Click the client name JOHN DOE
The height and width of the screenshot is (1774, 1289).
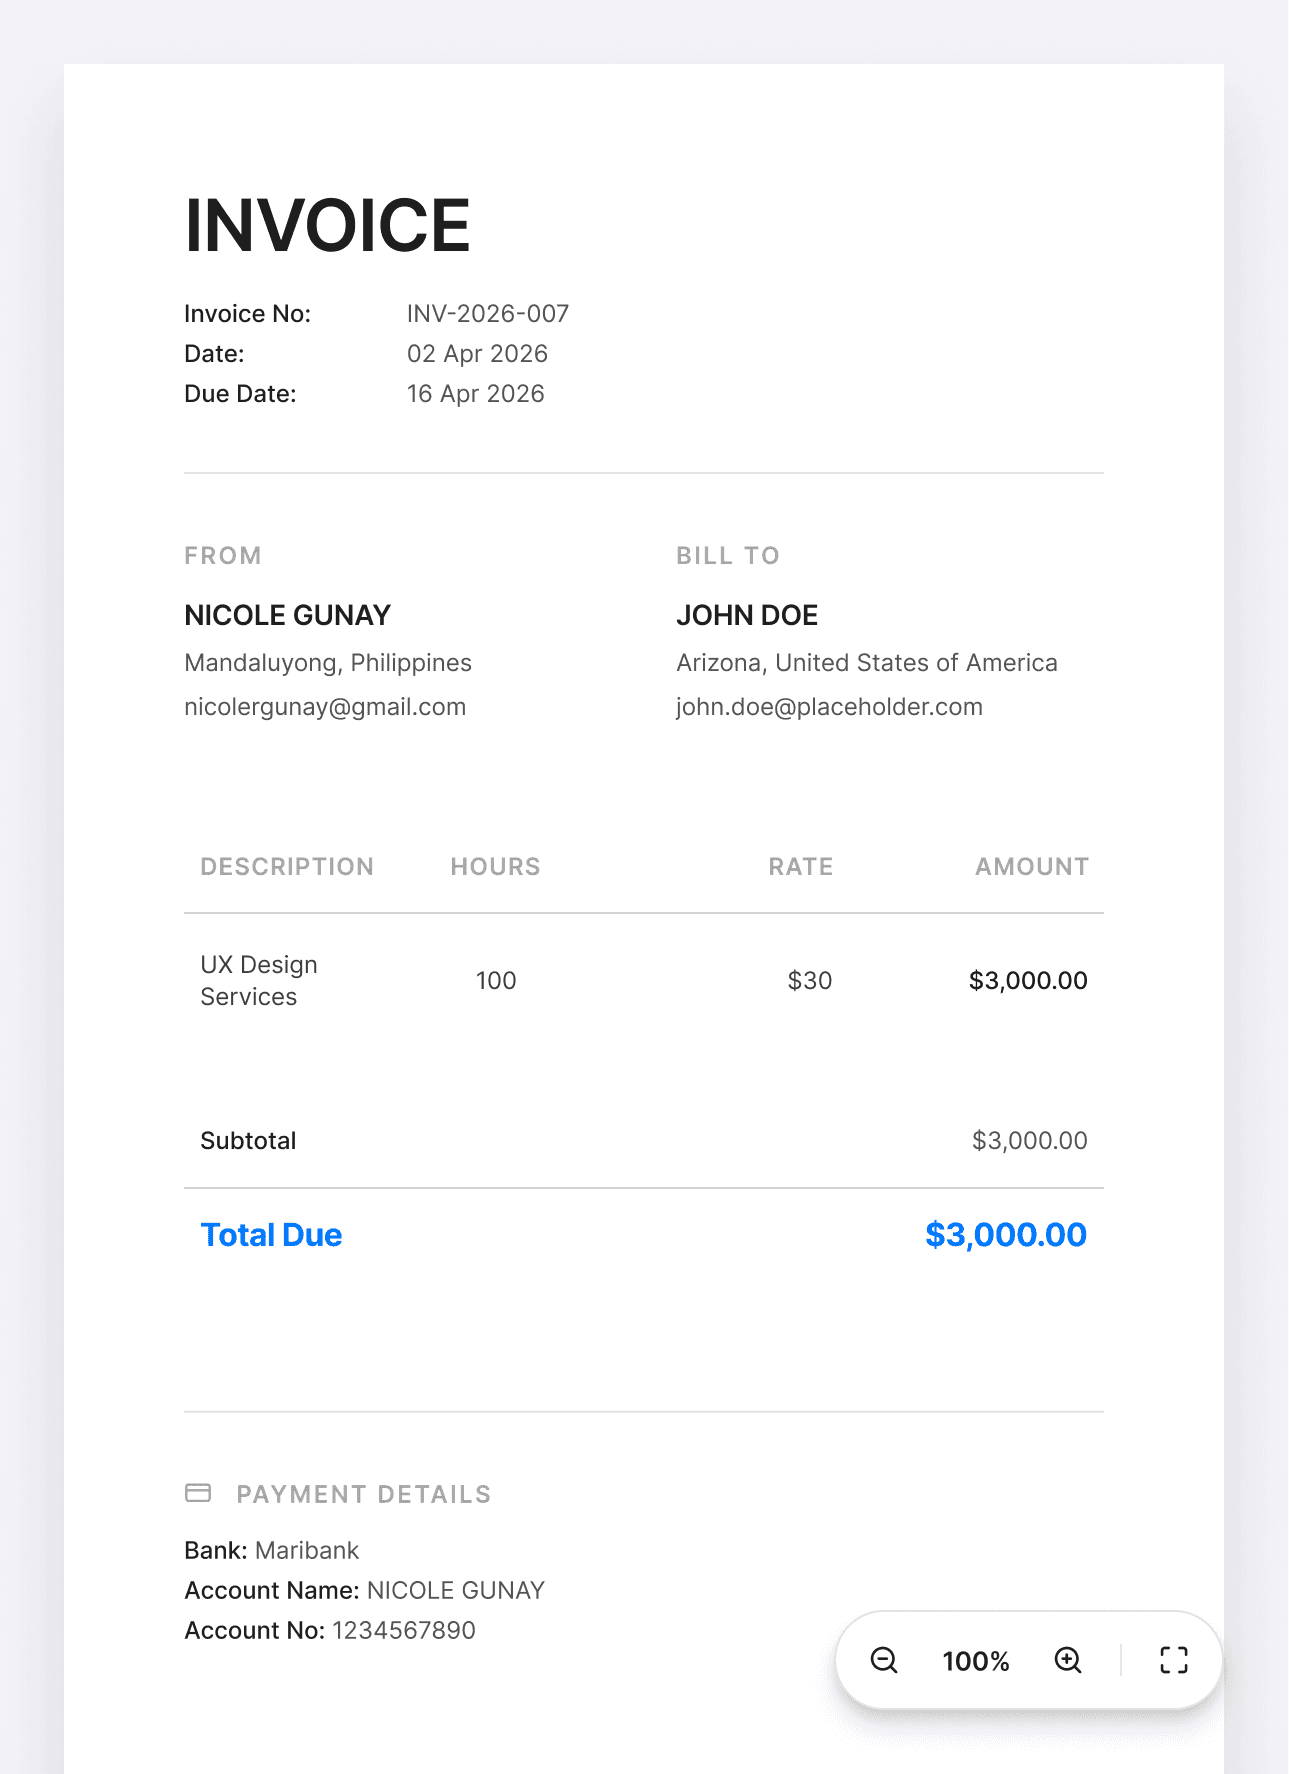(x=747, y=615)
